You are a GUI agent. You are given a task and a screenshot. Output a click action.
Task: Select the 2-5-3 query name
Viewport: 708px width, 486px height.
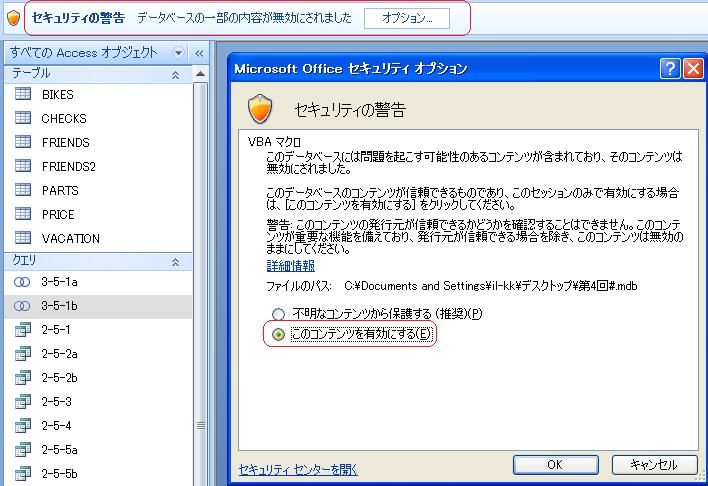coord(56,402)
